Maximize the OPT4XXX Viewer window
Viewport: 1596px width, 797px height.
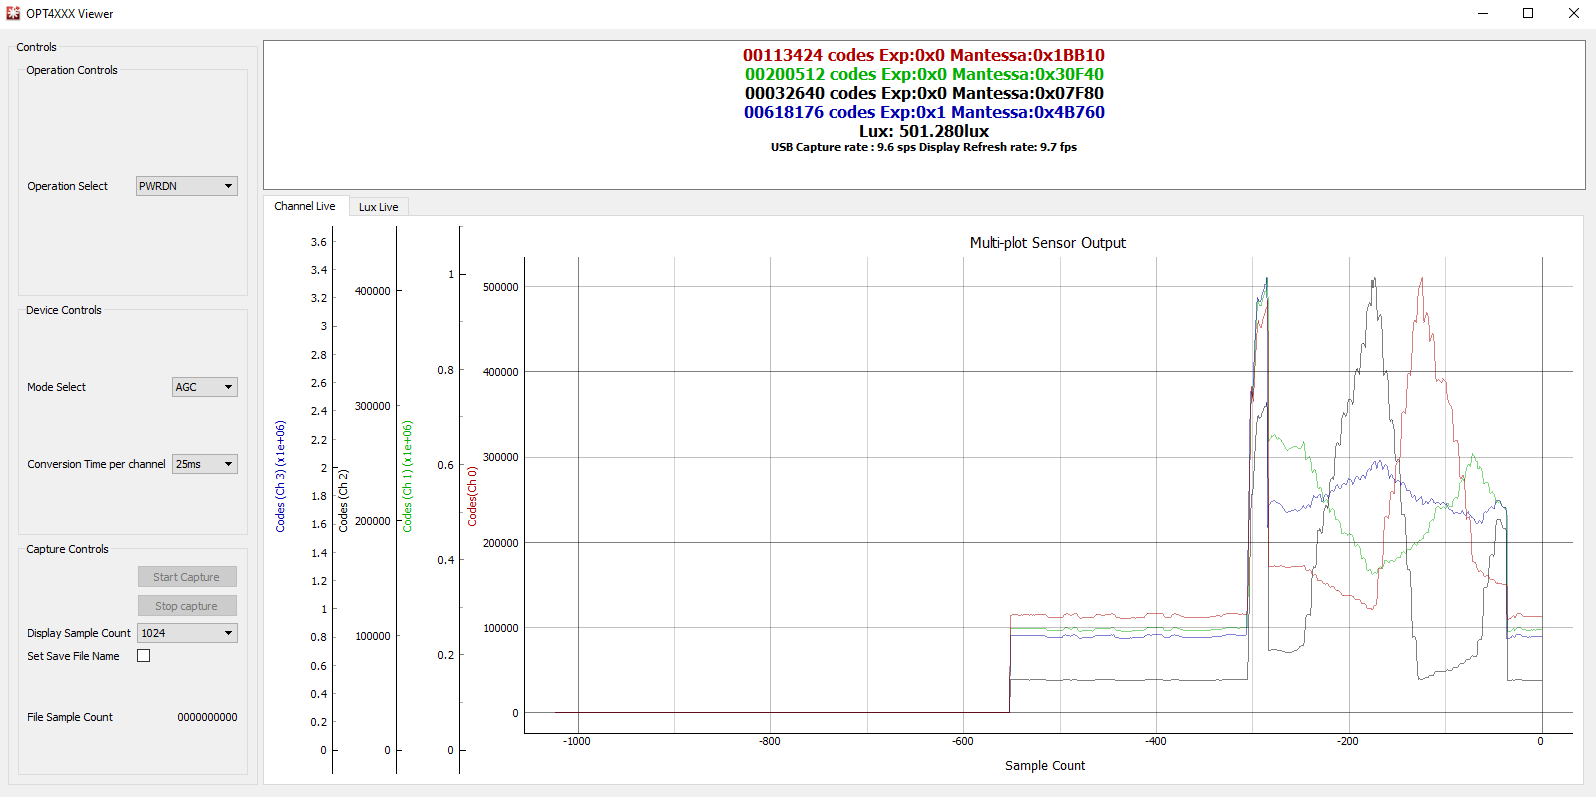click(x=1528, y=13)
